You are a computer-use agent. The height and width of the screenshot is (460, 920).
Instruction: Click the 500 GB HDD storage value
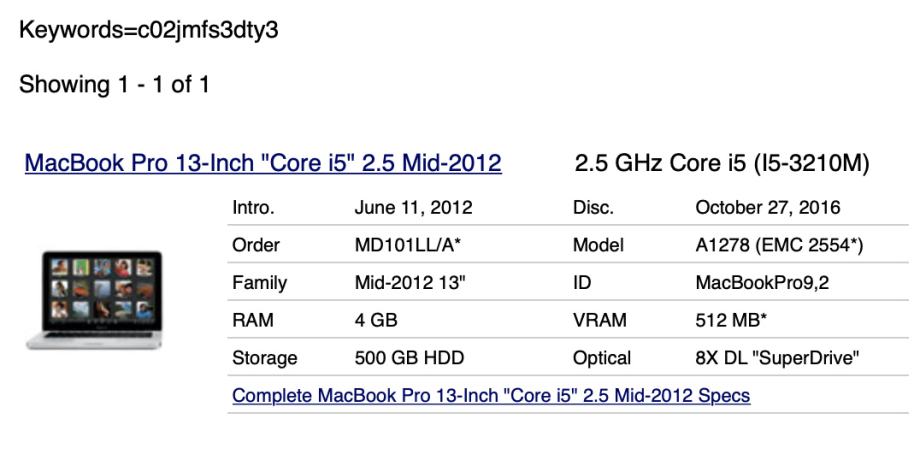coord(407,357)
